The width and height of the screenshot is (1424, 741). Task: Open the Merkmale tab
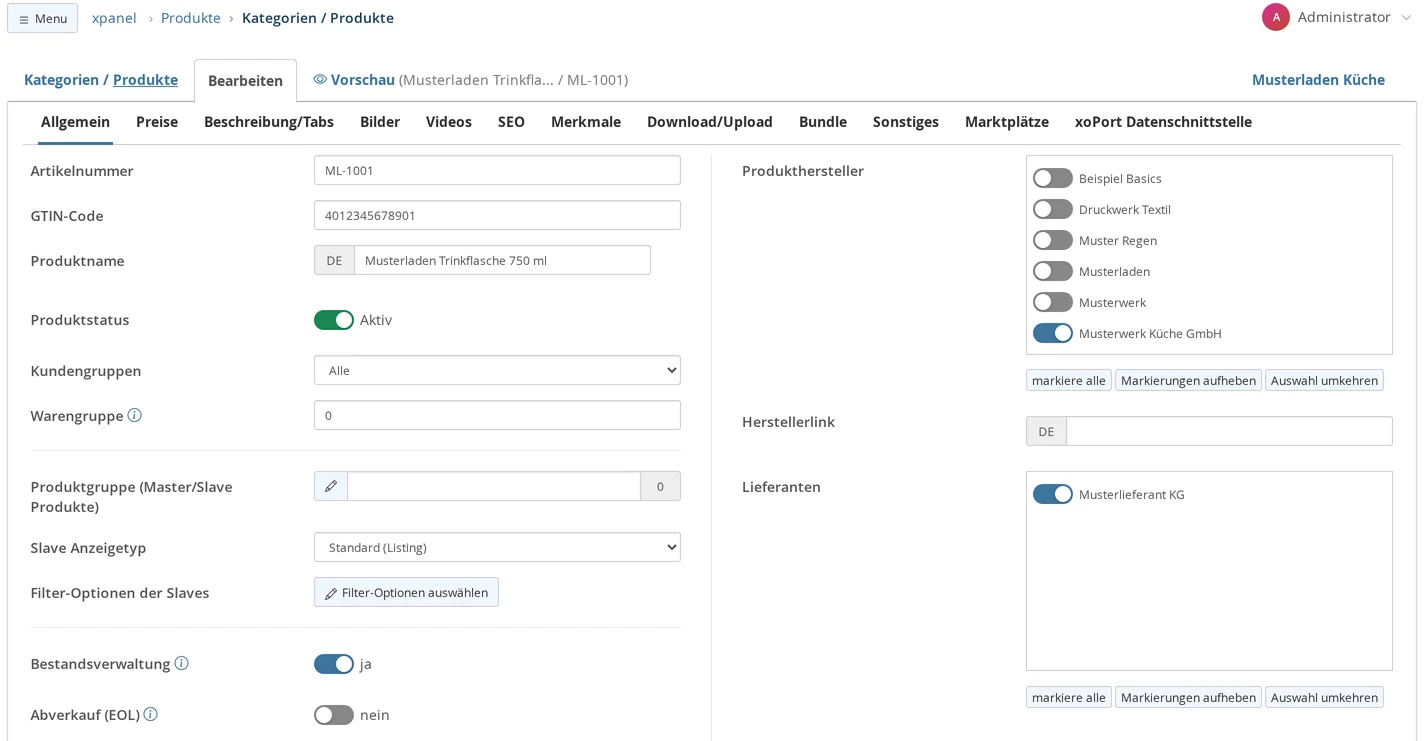[x=586, y=122]
